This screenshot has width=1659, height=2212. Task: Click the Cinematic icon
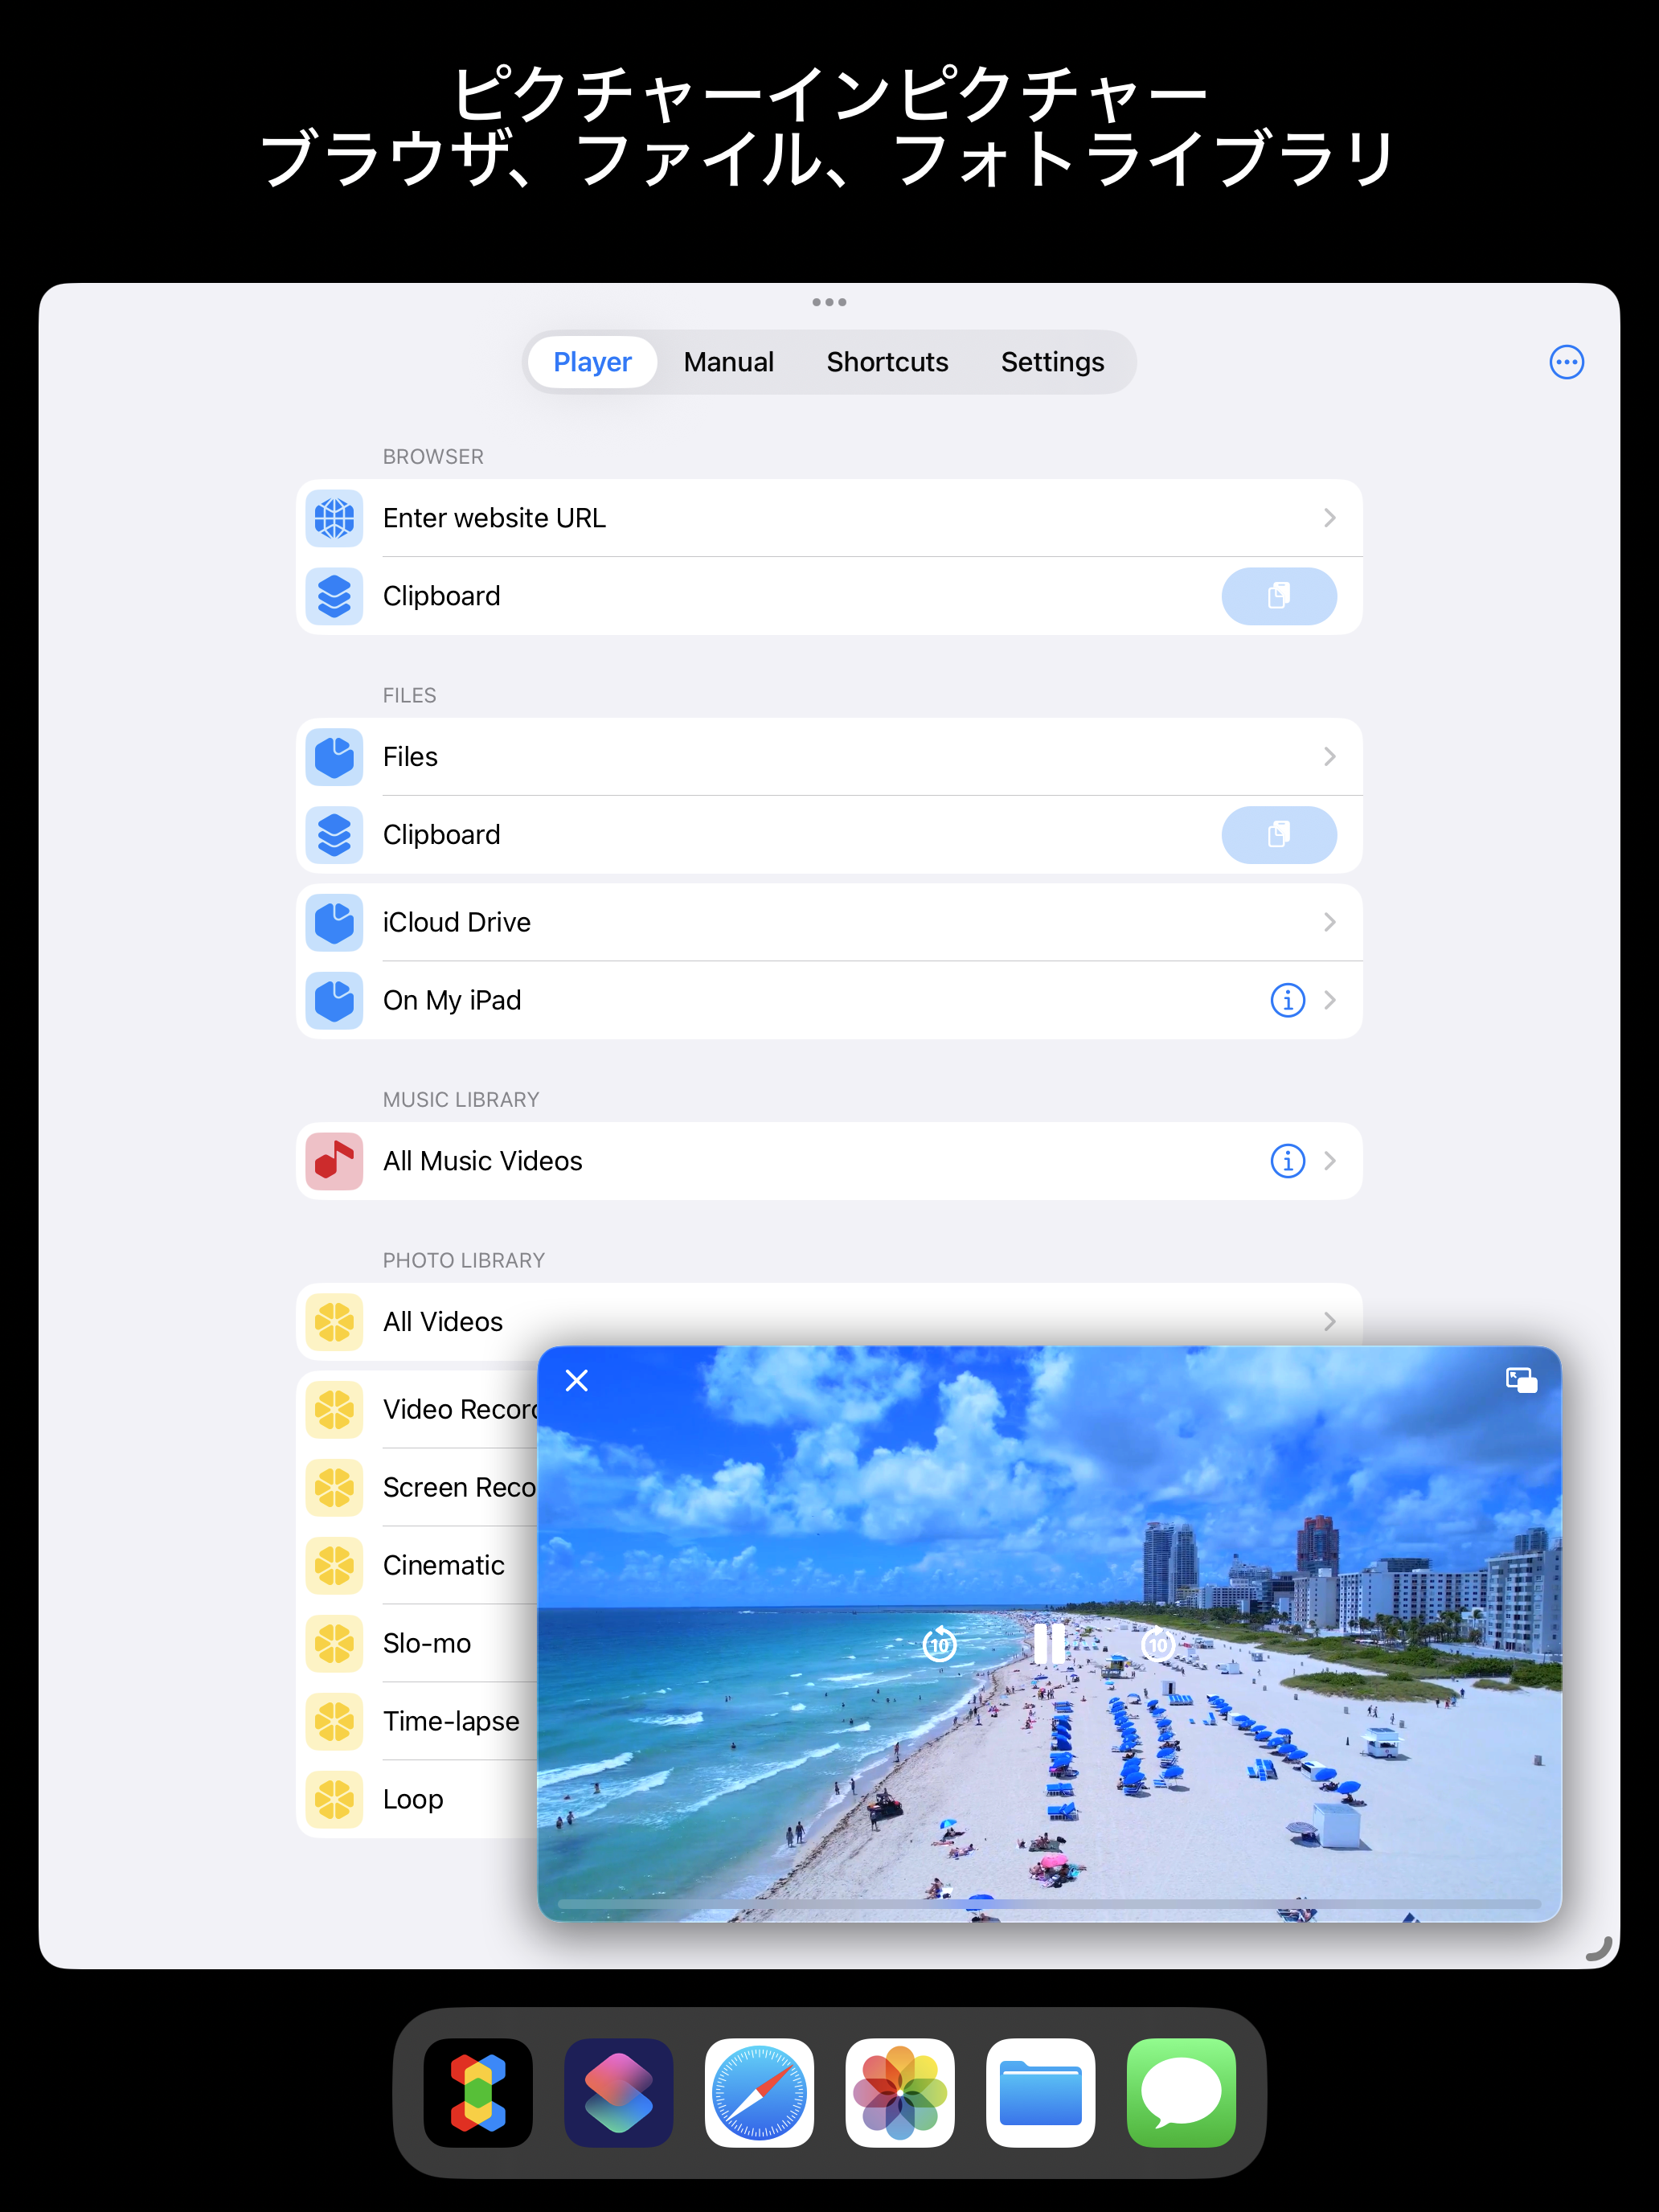point(334,1565)
